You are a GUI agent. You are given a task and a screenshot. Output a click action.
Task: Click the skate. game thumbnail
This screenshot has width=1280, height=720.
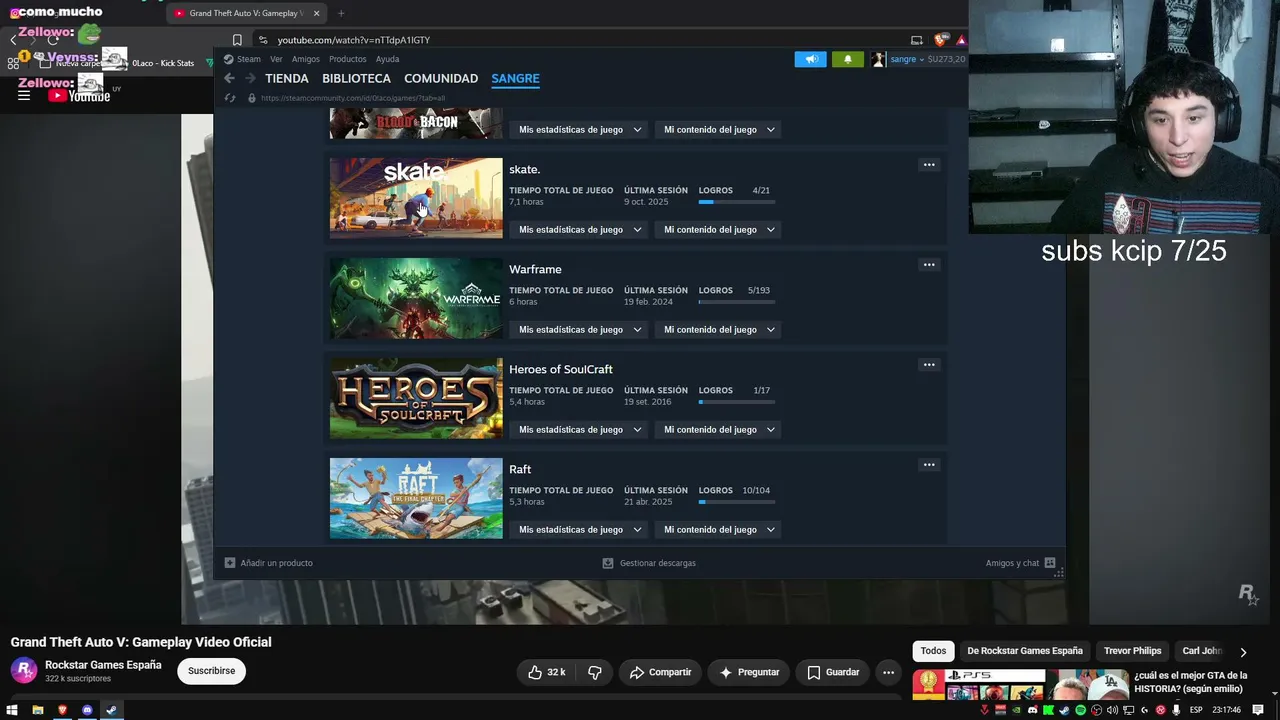click(416, 198)
